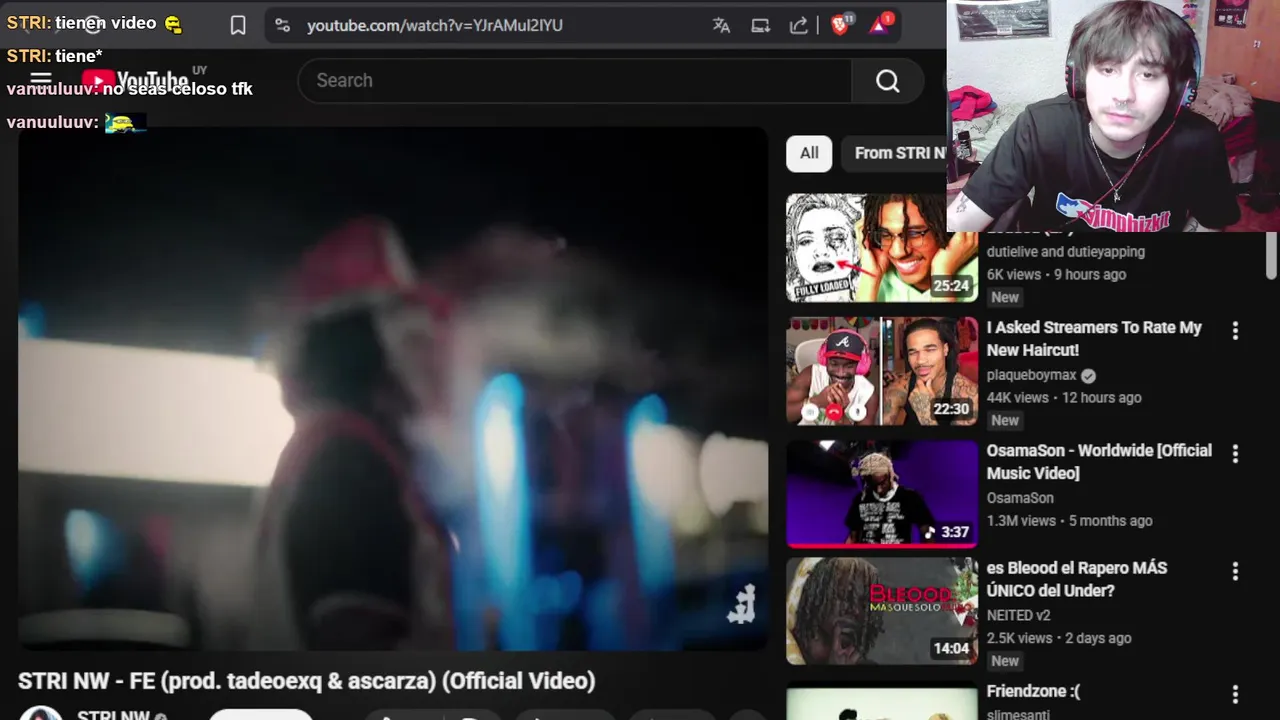Open 'I Asked Streamers To Rate My New Haircut!' title
The width and height of the screenshot is (1280, 720).
pyautogui.click(x=1094, y=339)
